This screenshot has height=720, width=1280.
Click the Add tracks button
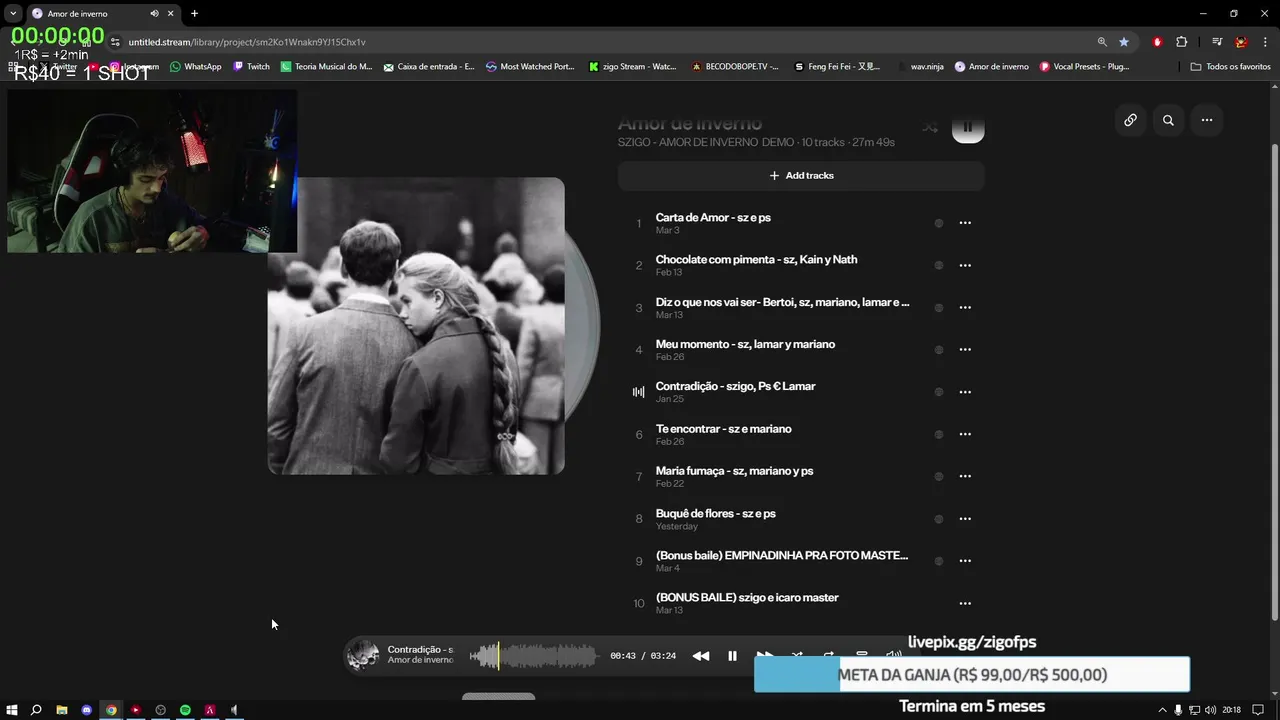(801, 175)
